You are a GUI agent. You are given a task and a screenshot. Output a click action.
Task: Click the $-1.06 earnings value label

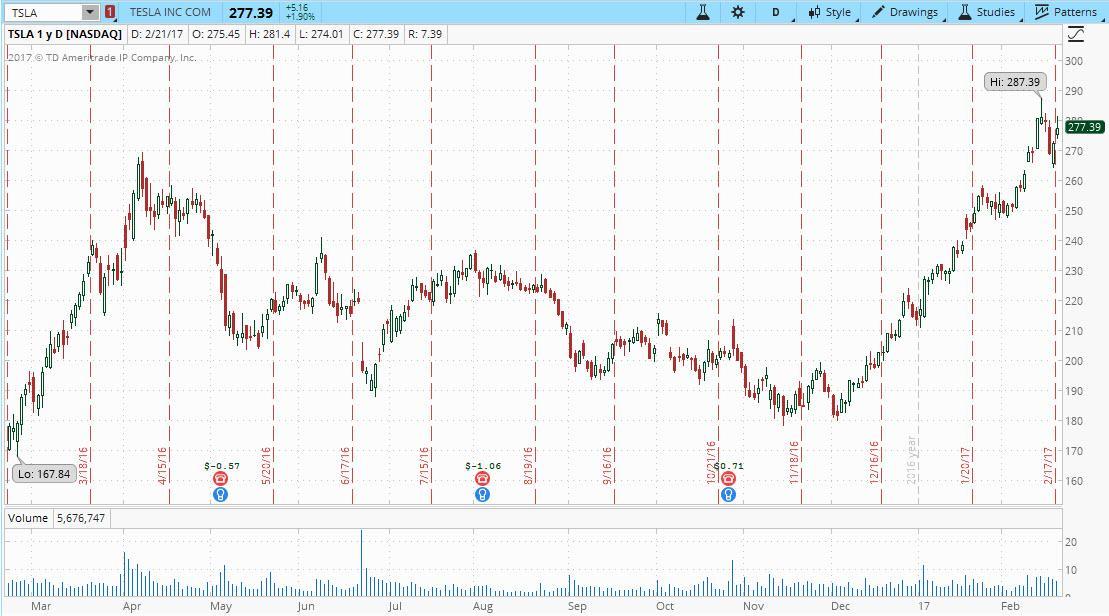(x=483, y=466)
